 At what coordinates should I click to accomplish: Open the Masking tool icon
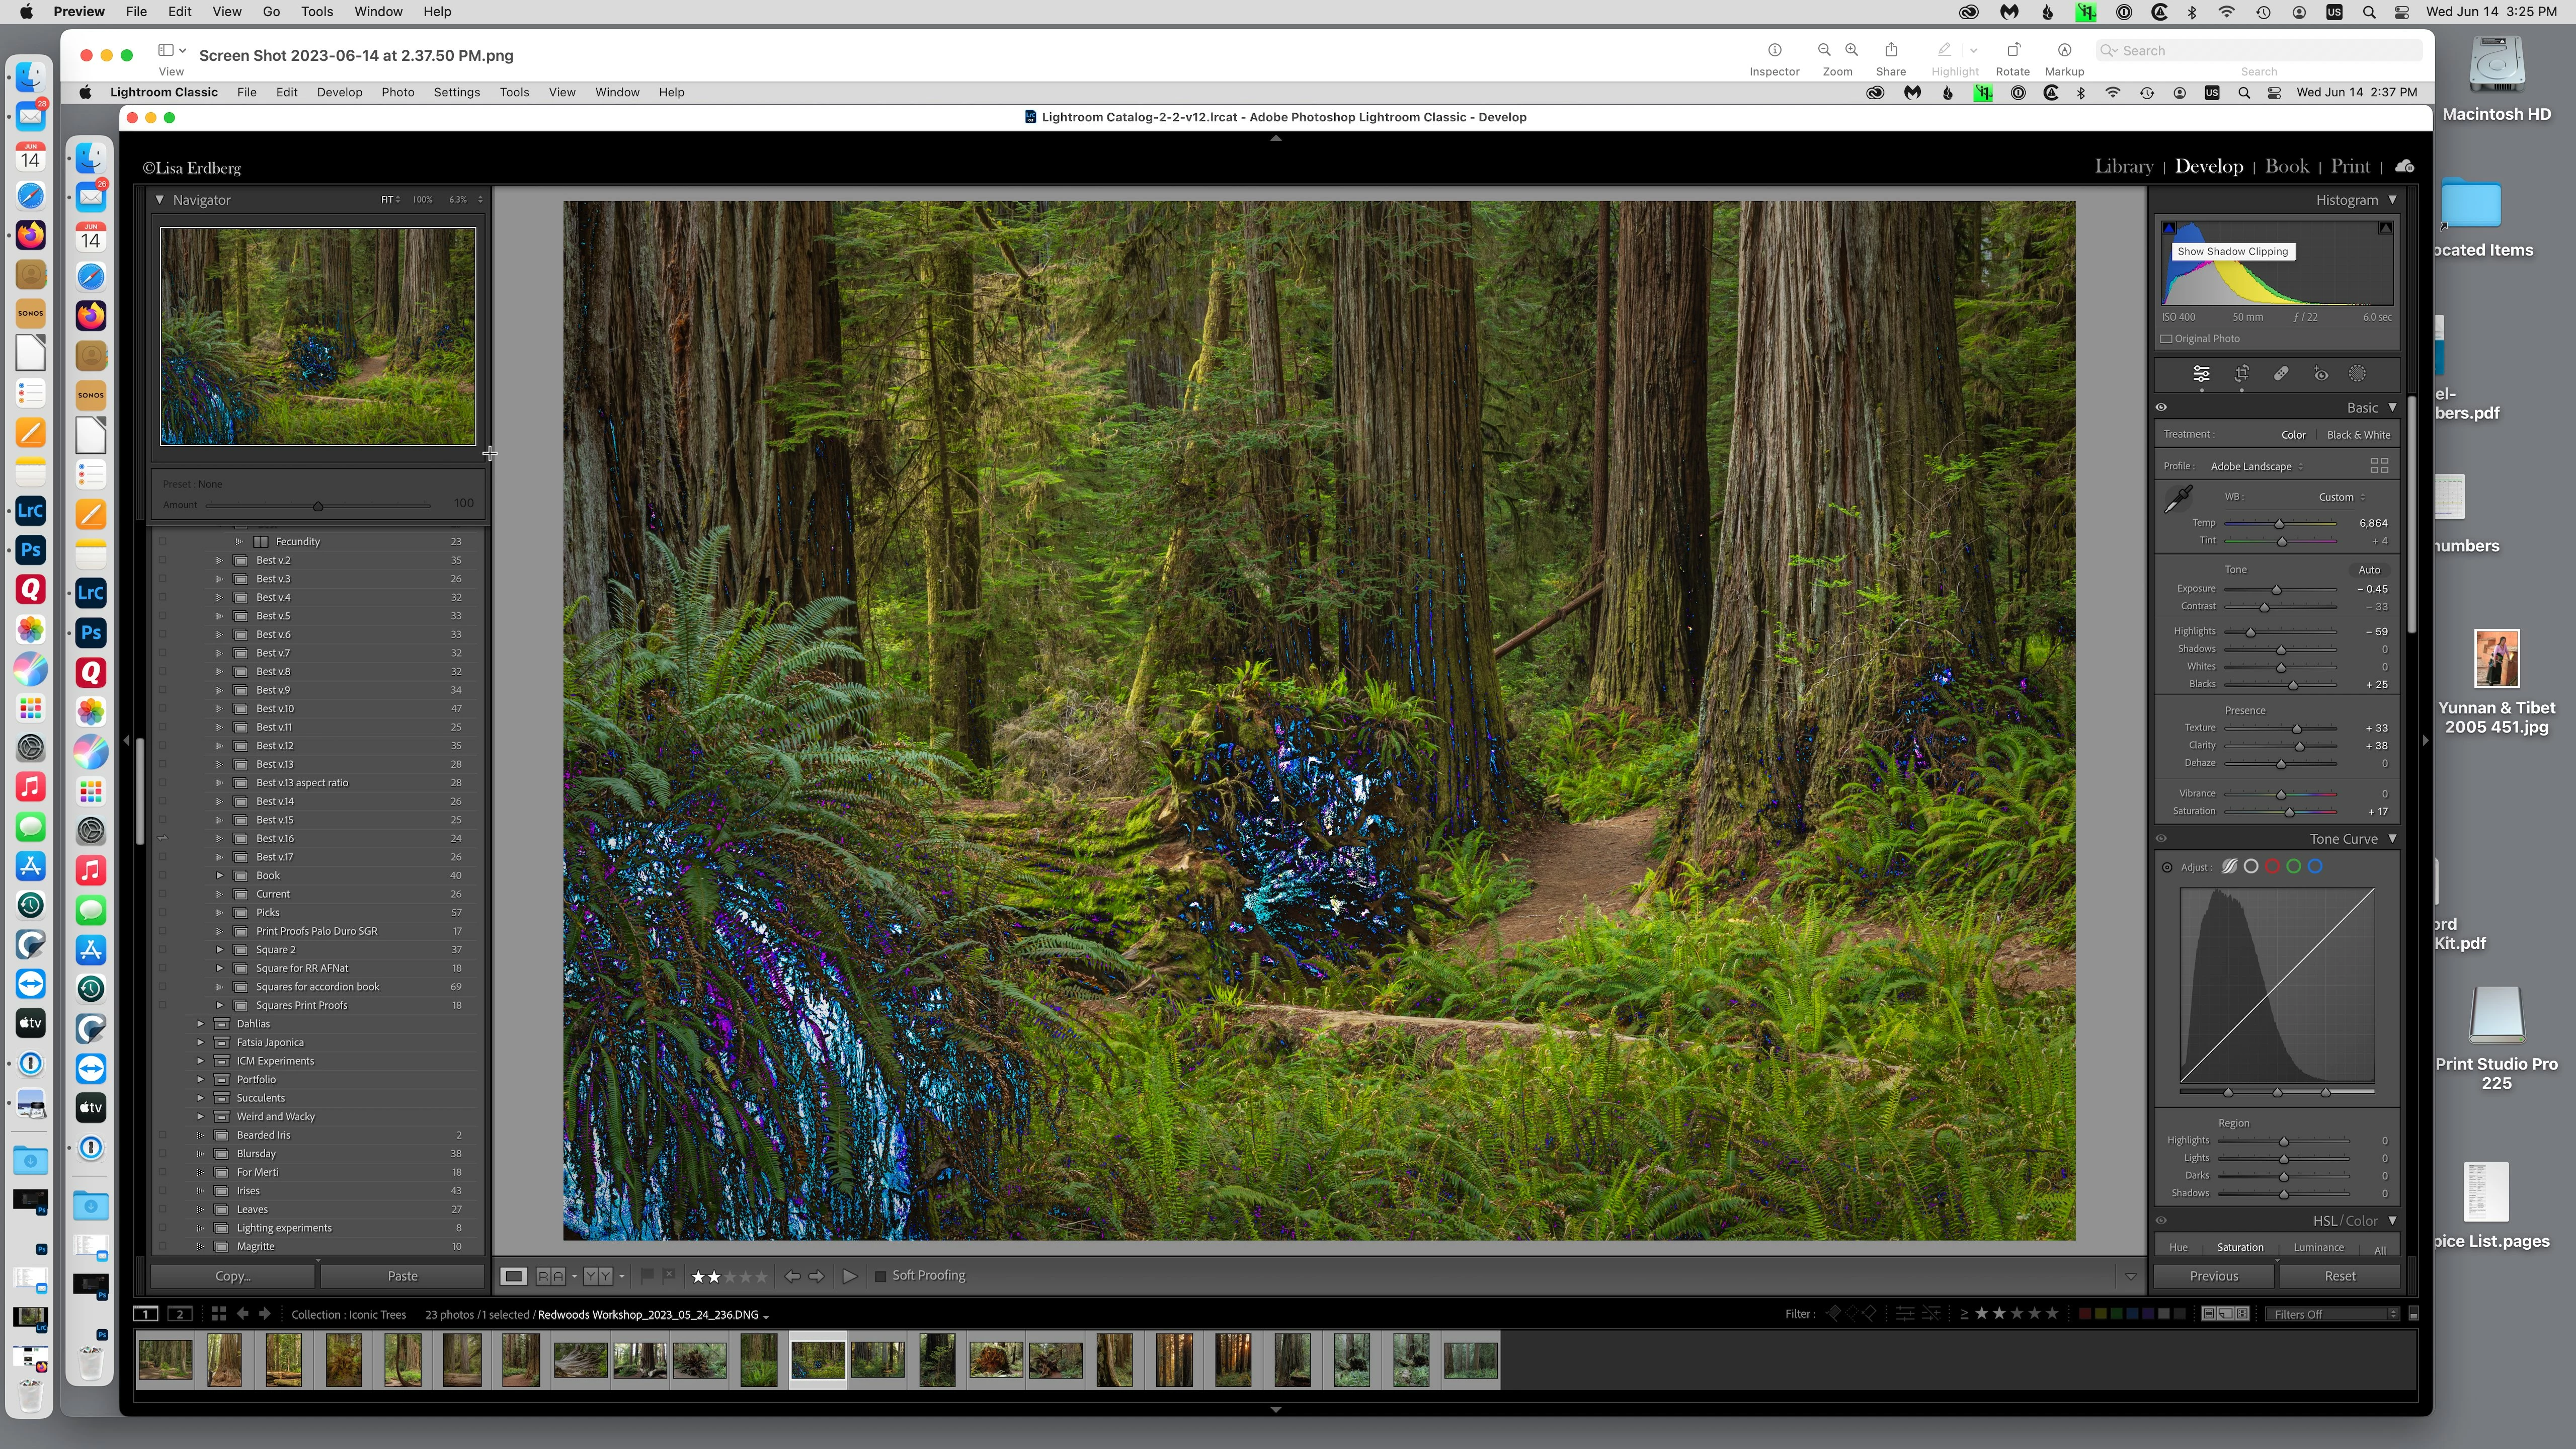pyautogui.click(x=2357, y=374)
